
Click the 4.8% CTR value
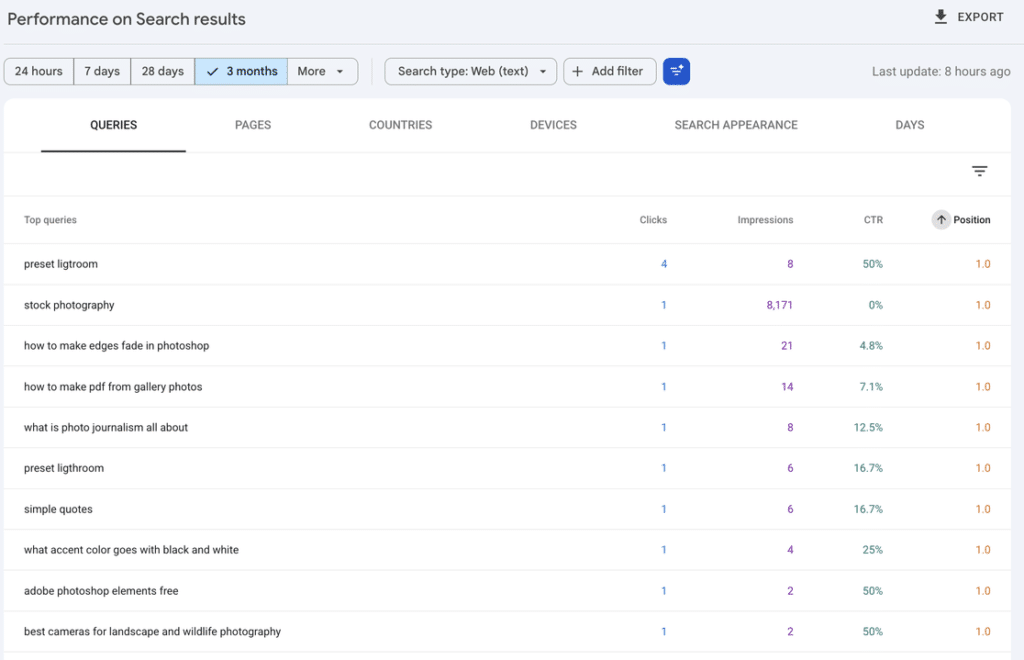click(871, 345)
